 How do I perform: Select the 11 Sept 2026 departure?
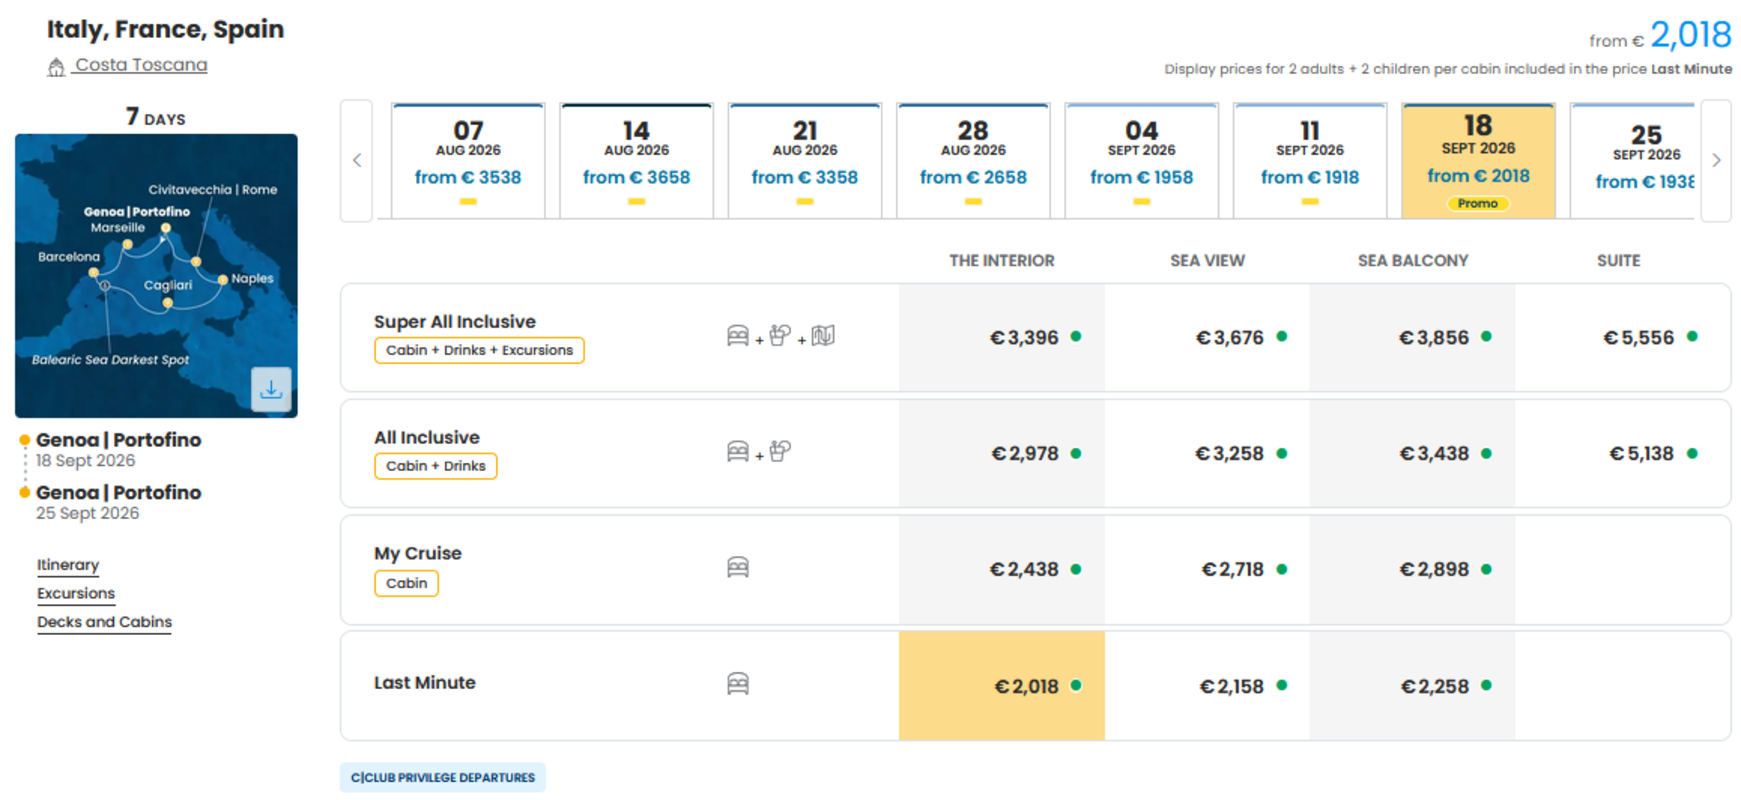1310,161
